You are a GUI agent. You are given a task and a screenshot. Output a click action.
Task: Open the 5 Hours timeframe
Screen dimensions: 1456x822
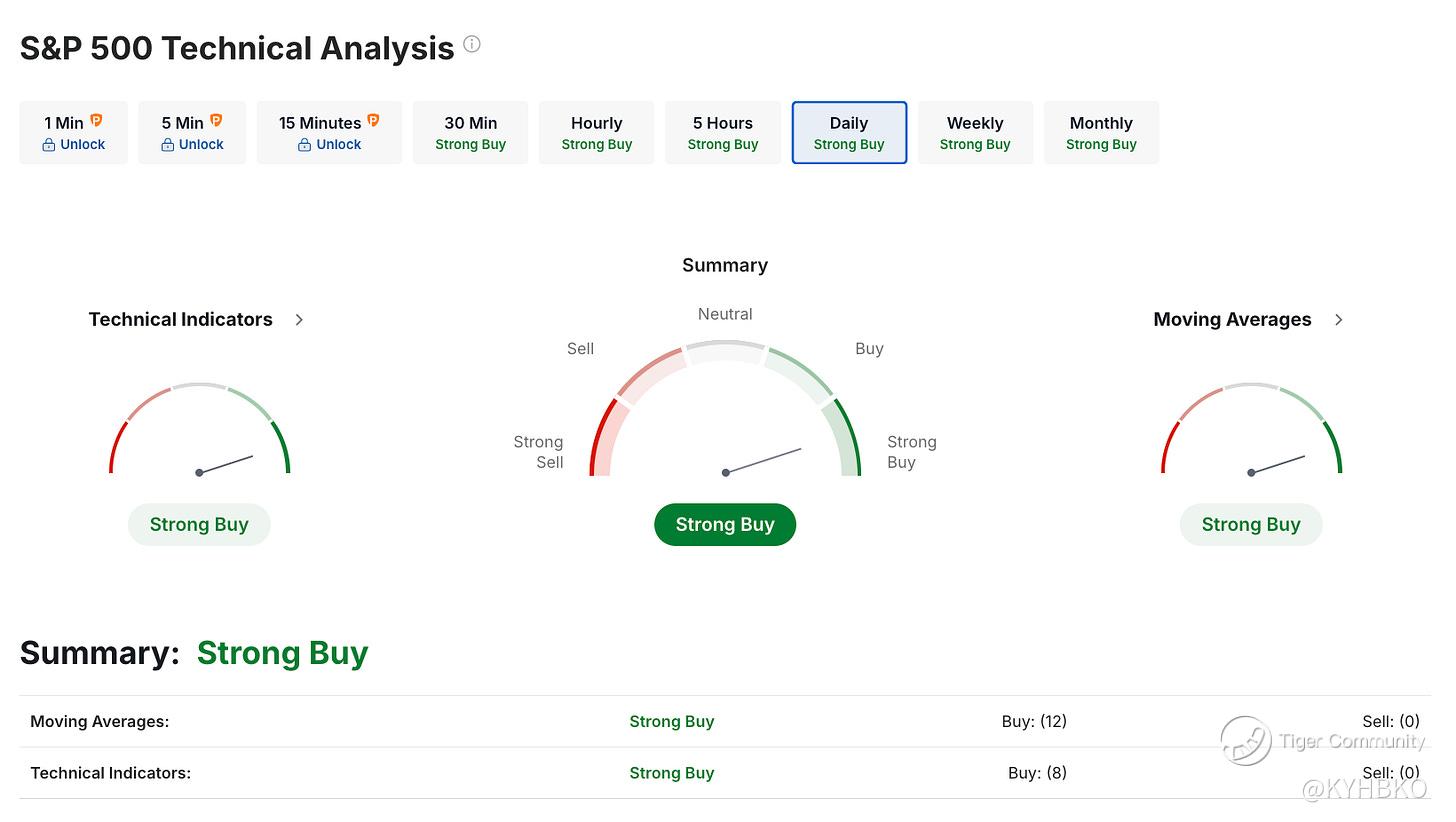722,132
